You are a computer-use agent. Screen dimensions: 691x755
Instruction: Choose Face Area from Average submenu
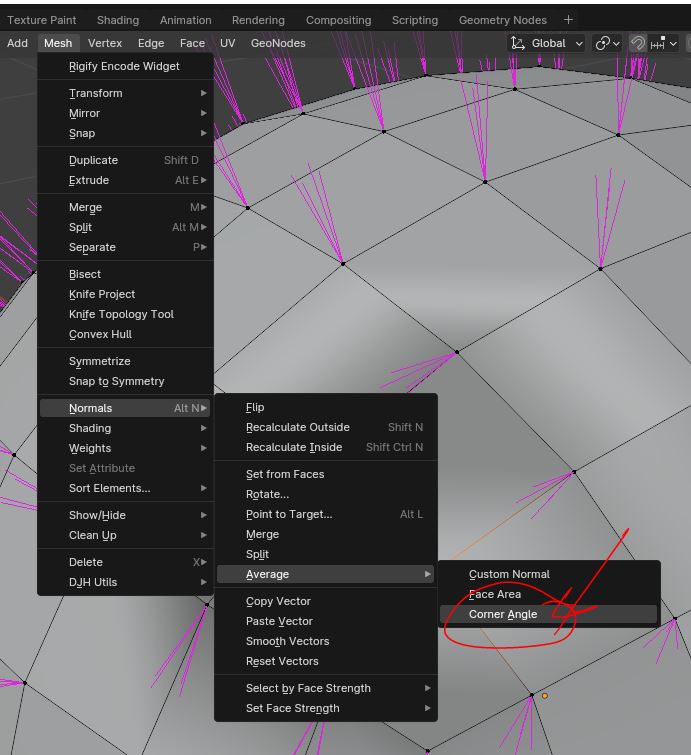pyautogui.click(x=495, y=594)
